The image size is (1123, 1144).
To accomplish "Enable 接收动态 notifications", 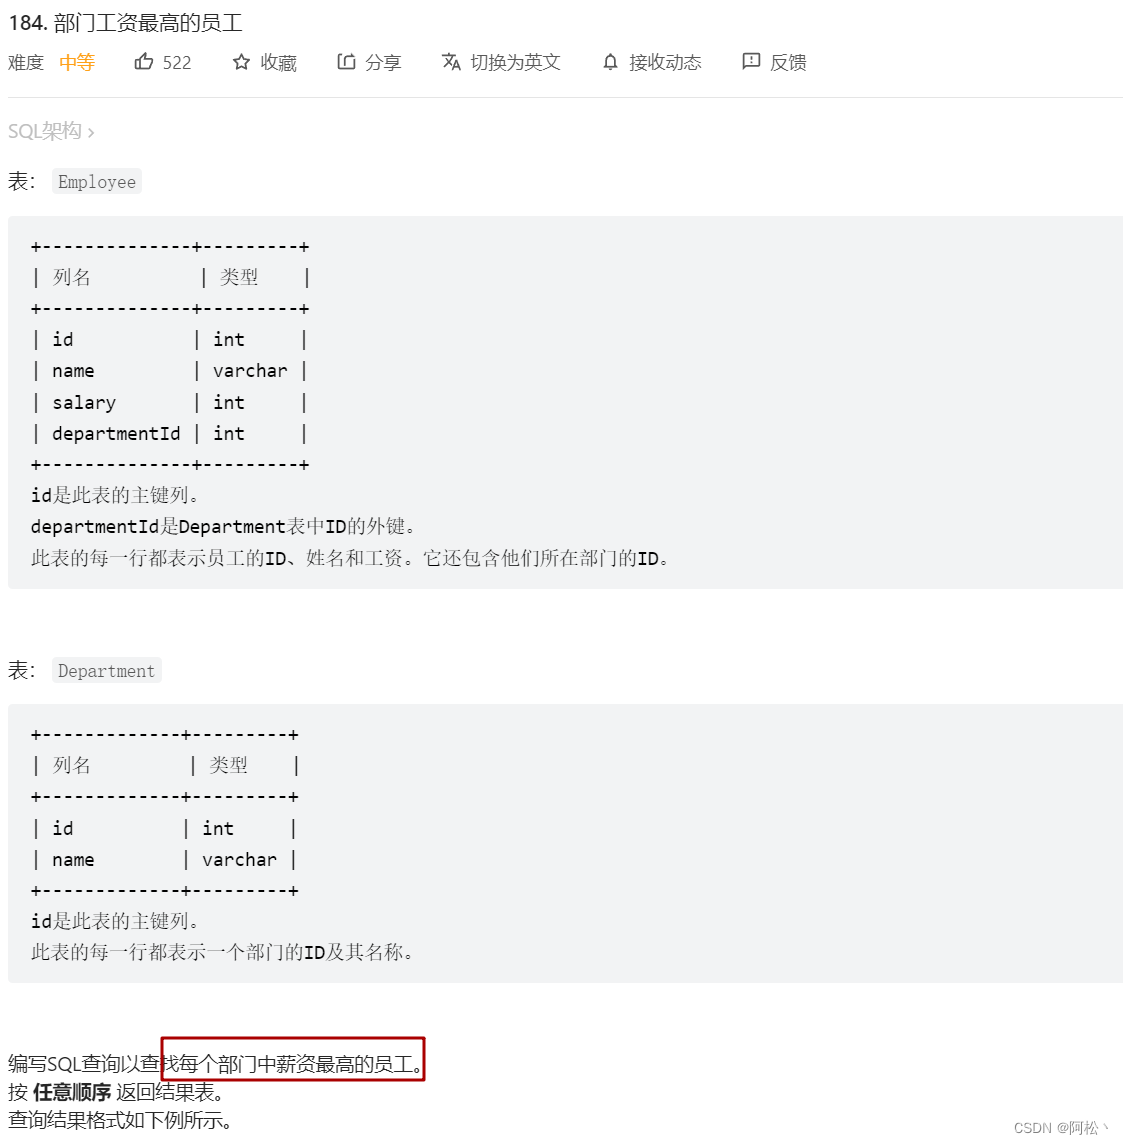I will (x=665, y=62).
